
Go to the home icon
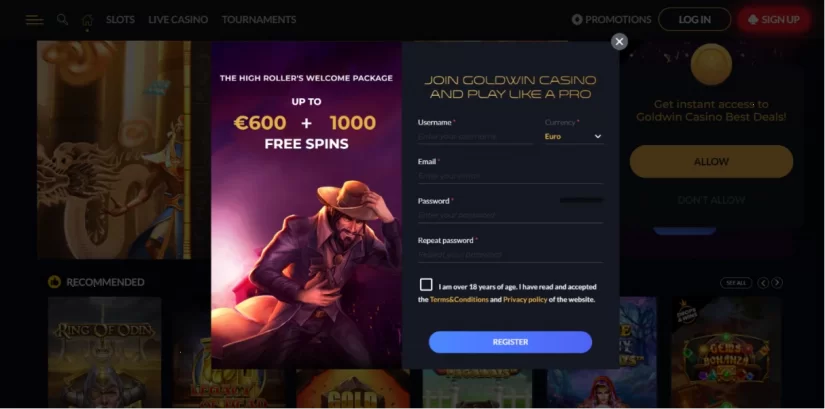pyautogui.click(x=87, y=20)
